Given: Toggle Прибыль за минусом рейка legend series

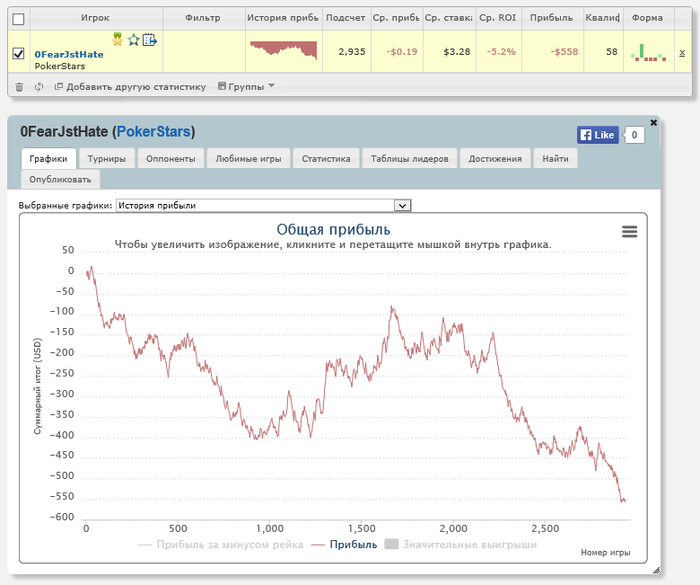Looking at the screenshot, I should [221, 544].
